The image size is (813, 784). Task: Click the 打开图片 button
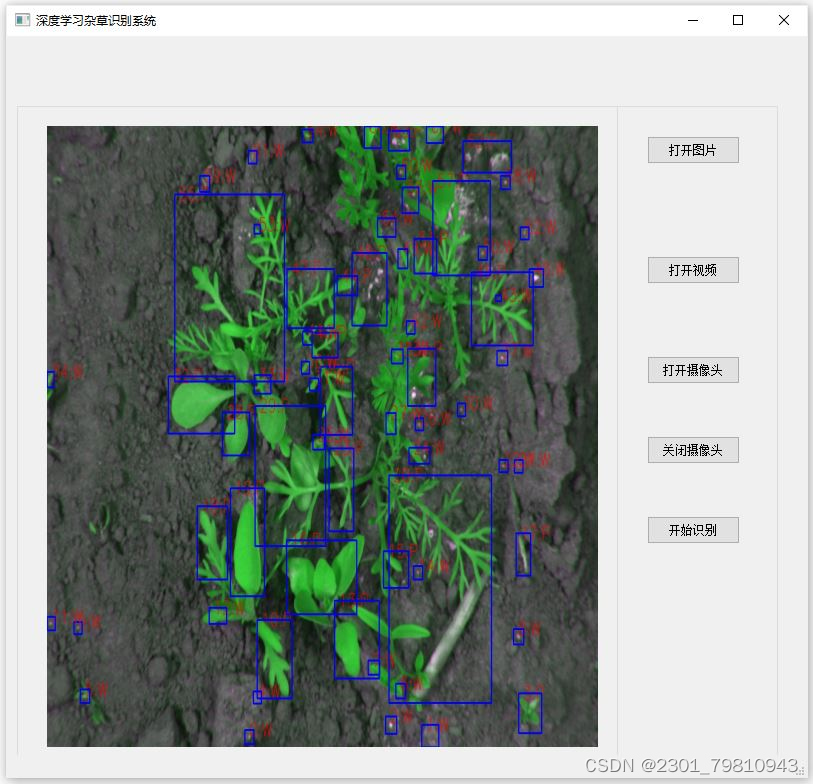click(x=693, y=150)
